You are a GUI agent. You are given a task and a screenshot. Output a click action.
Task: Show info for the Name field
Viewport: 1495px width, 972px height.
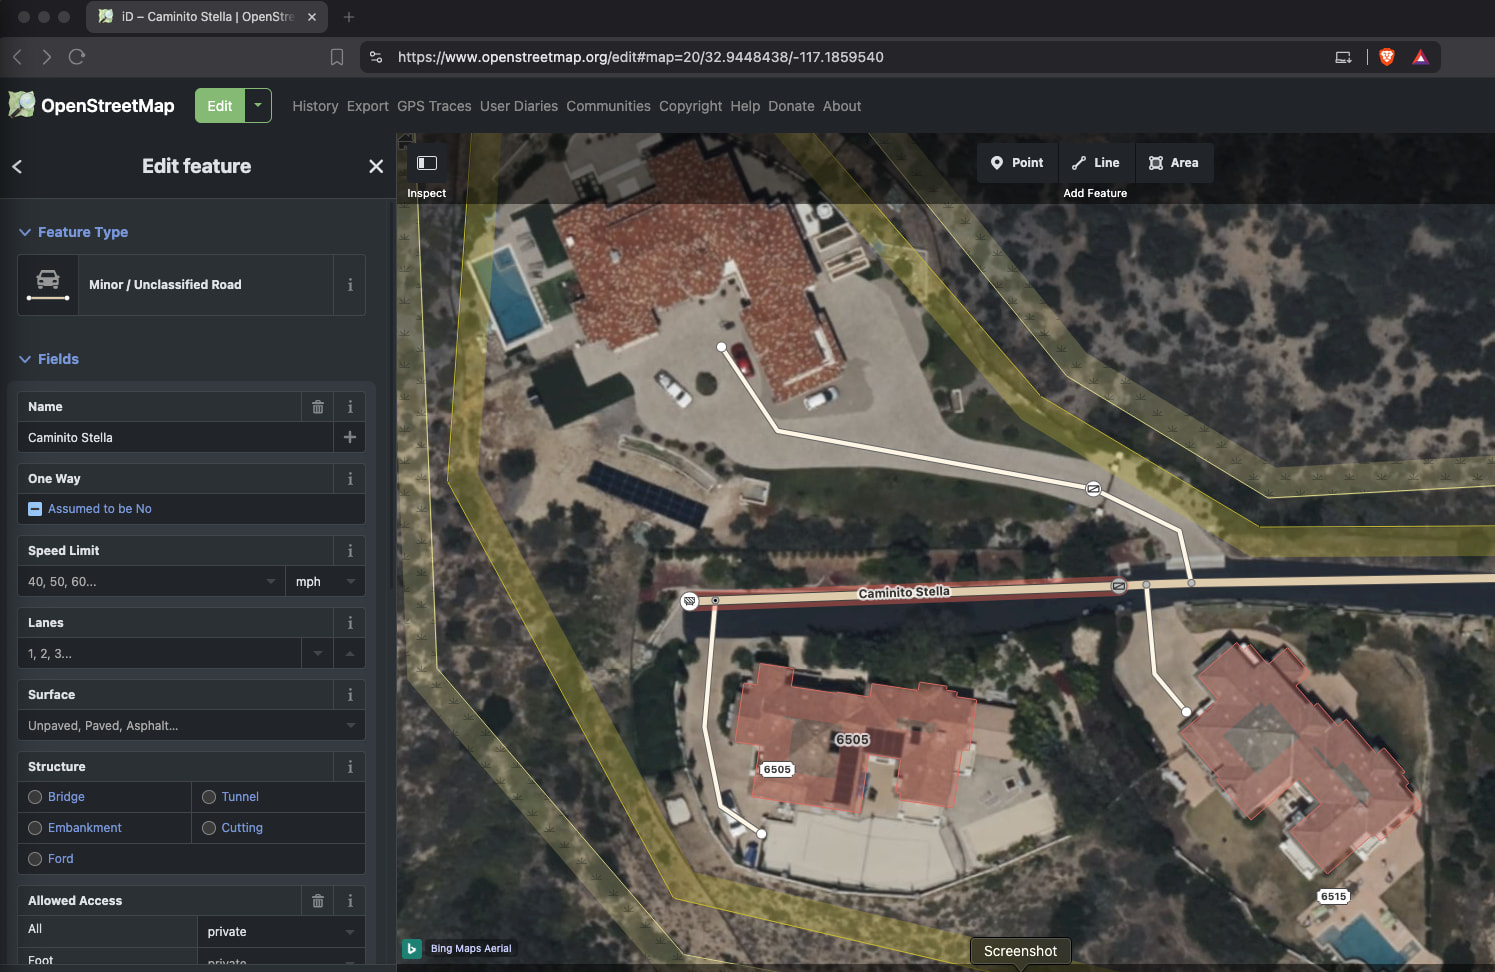coord(350,407)
